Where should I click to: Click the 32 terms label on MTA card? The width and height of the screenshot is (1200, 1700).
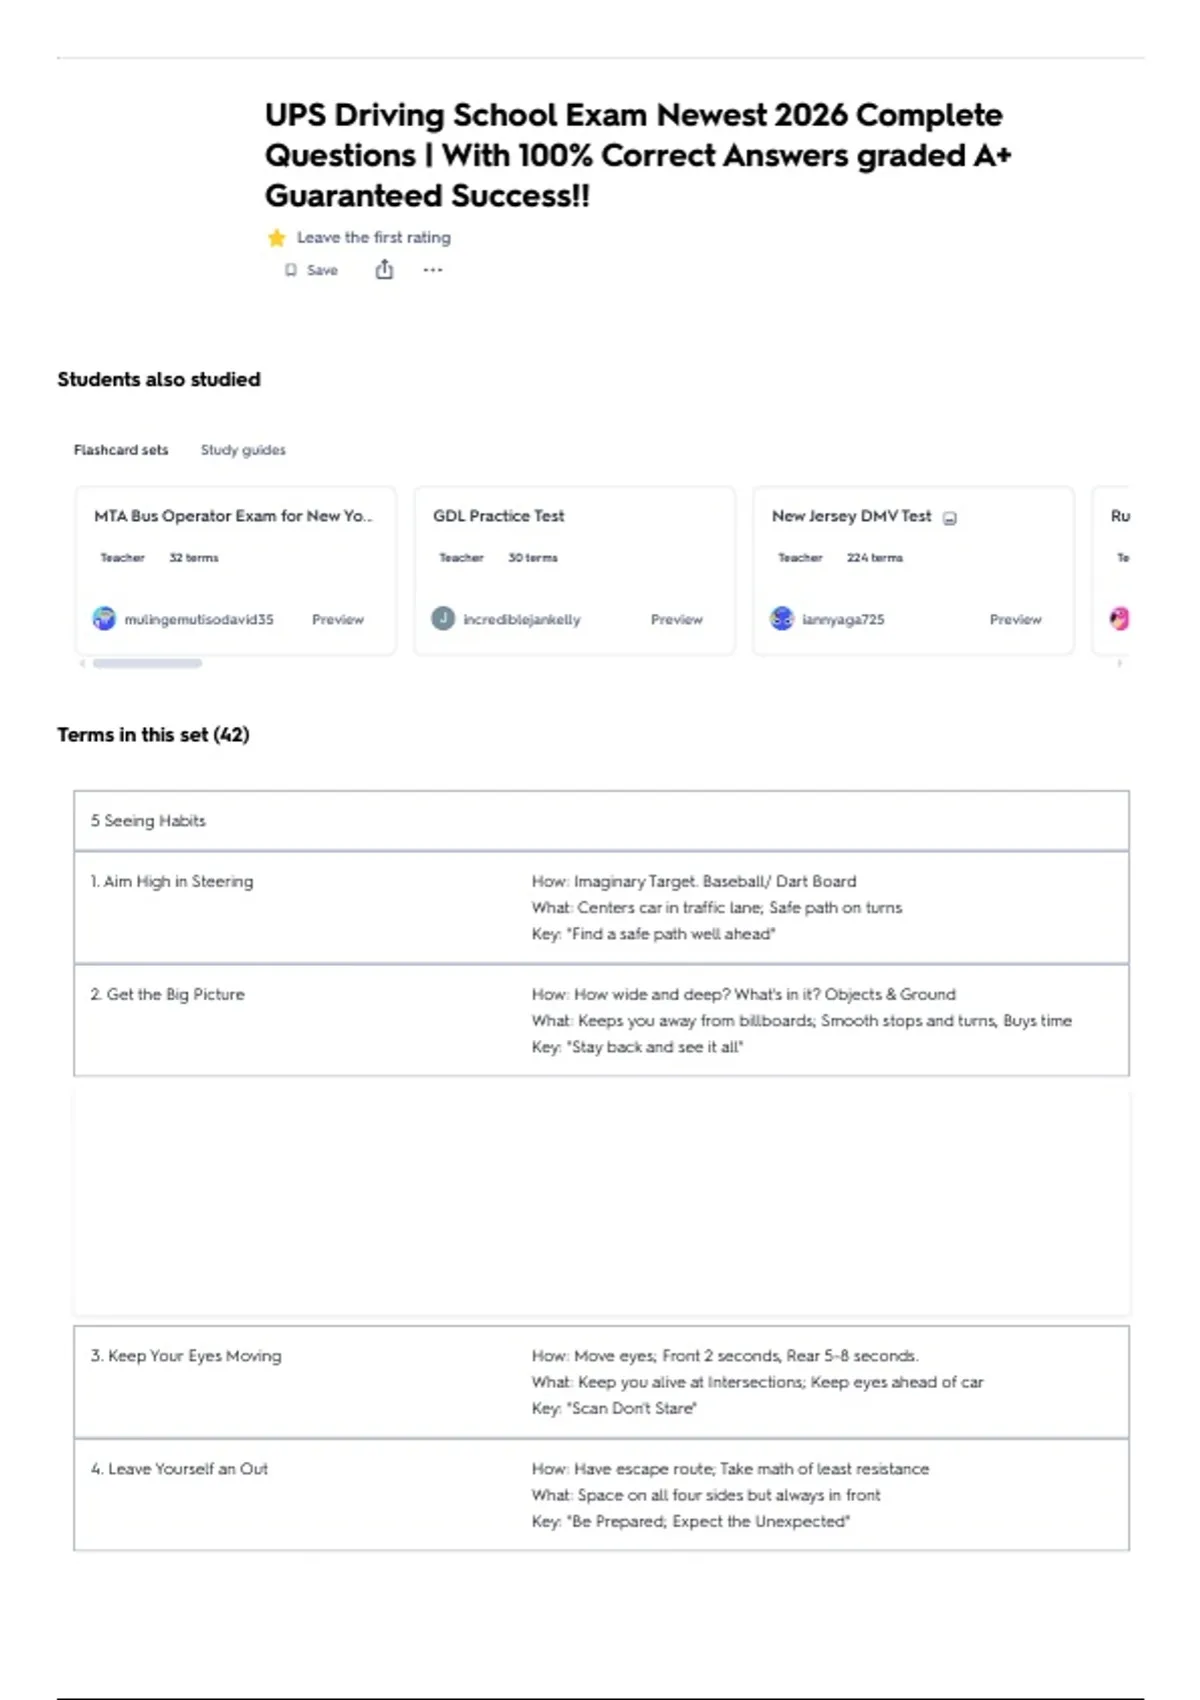point(194,558)
